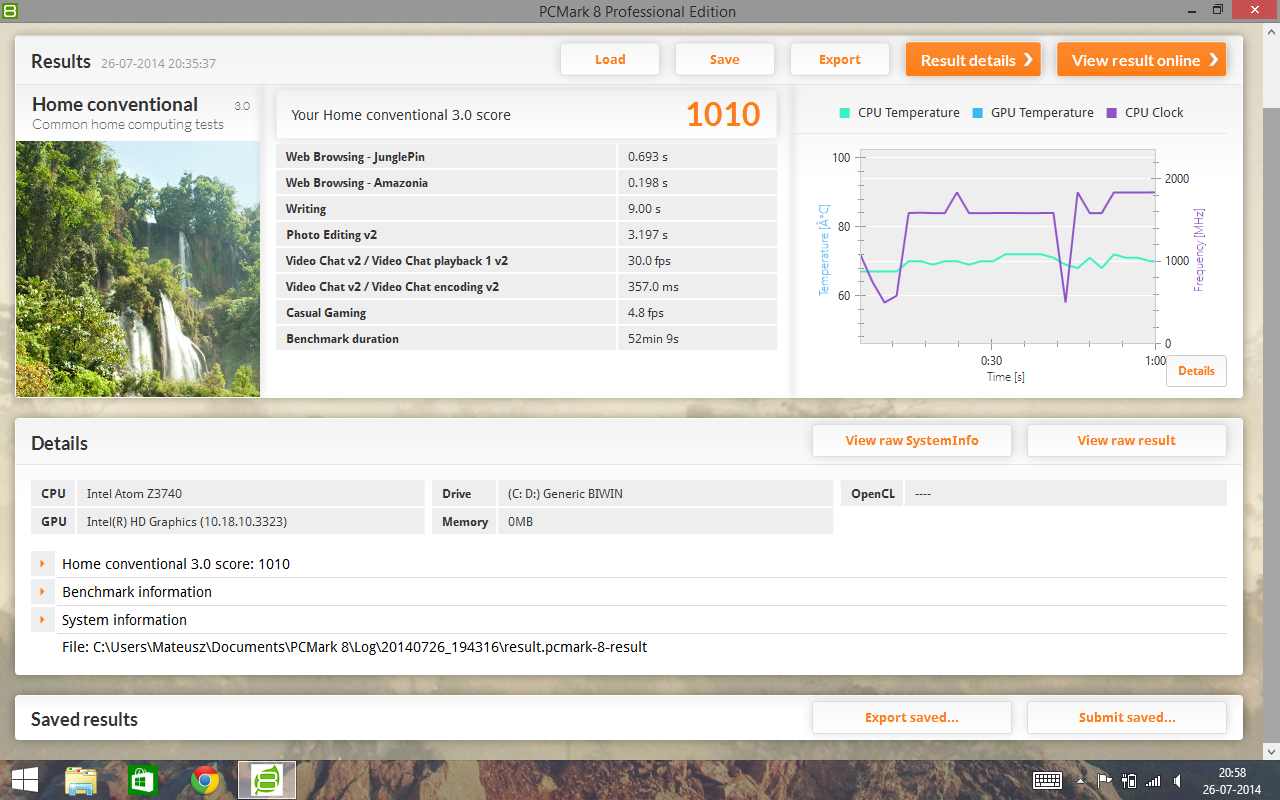Screen dimensions: 1280x800
Task: Select the Web Browsing - Amazonia row
Action: [526, 183]
